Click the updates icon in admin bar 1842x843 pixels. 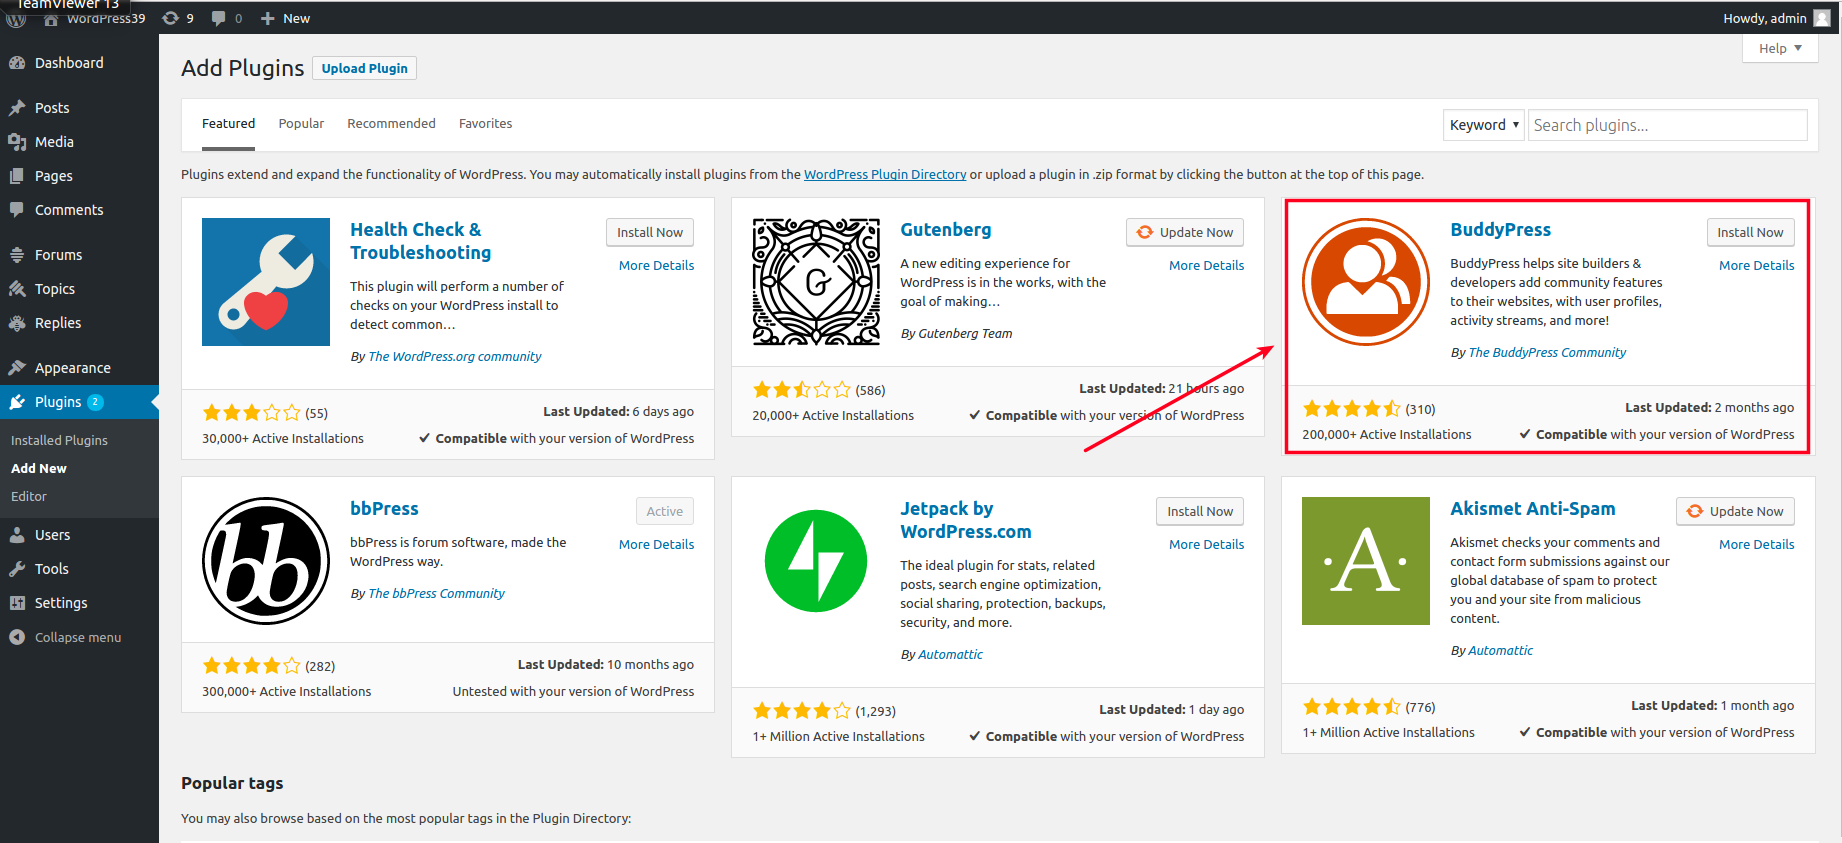[171, 18]
